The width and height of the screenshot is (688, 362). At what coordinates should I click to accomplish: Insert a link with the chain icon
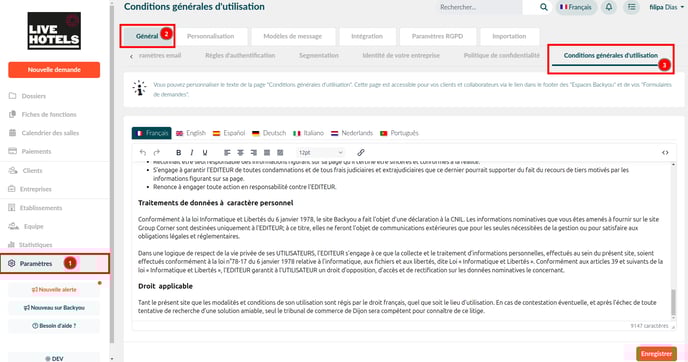click(361, 153)
